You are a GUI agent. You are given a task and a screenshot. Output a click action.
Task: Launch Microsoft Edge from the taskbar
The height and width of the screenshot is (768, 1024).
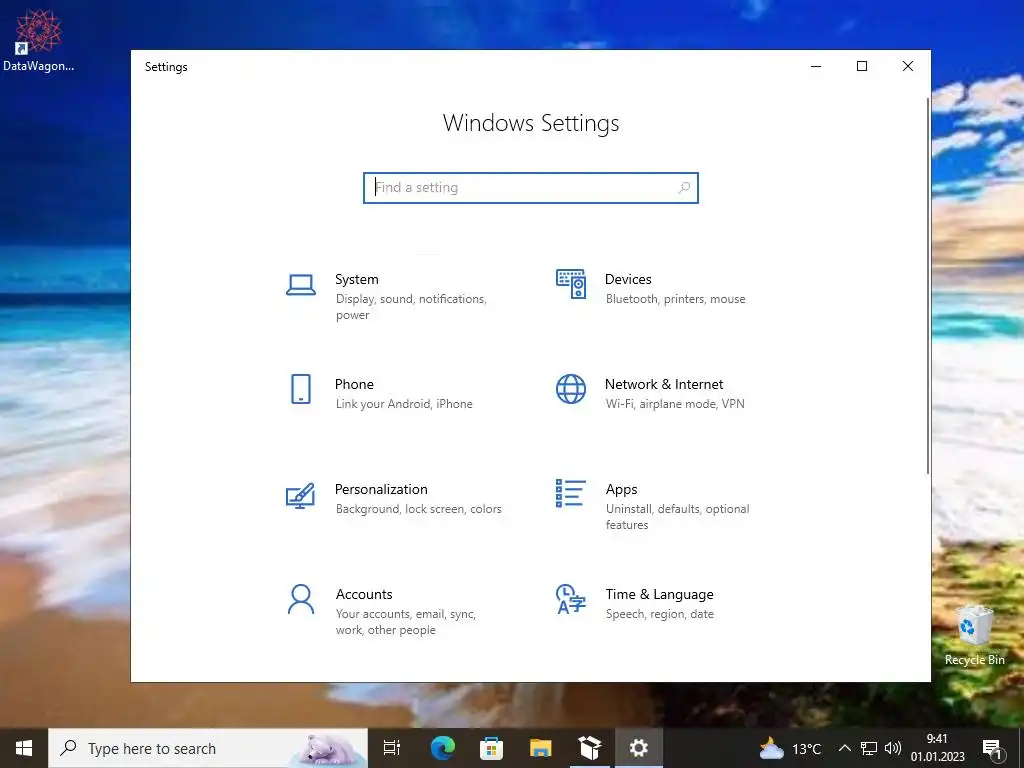443,748
